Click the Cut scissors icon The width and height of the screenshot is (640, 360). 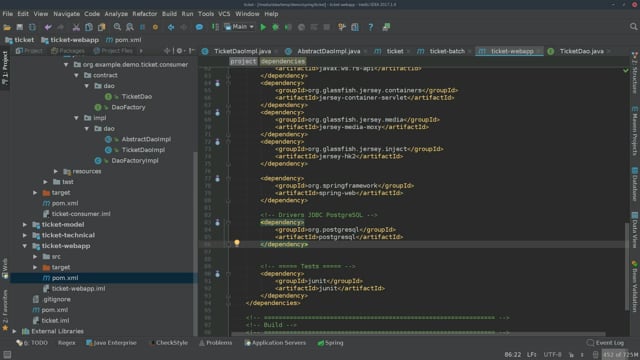(76, 27)
